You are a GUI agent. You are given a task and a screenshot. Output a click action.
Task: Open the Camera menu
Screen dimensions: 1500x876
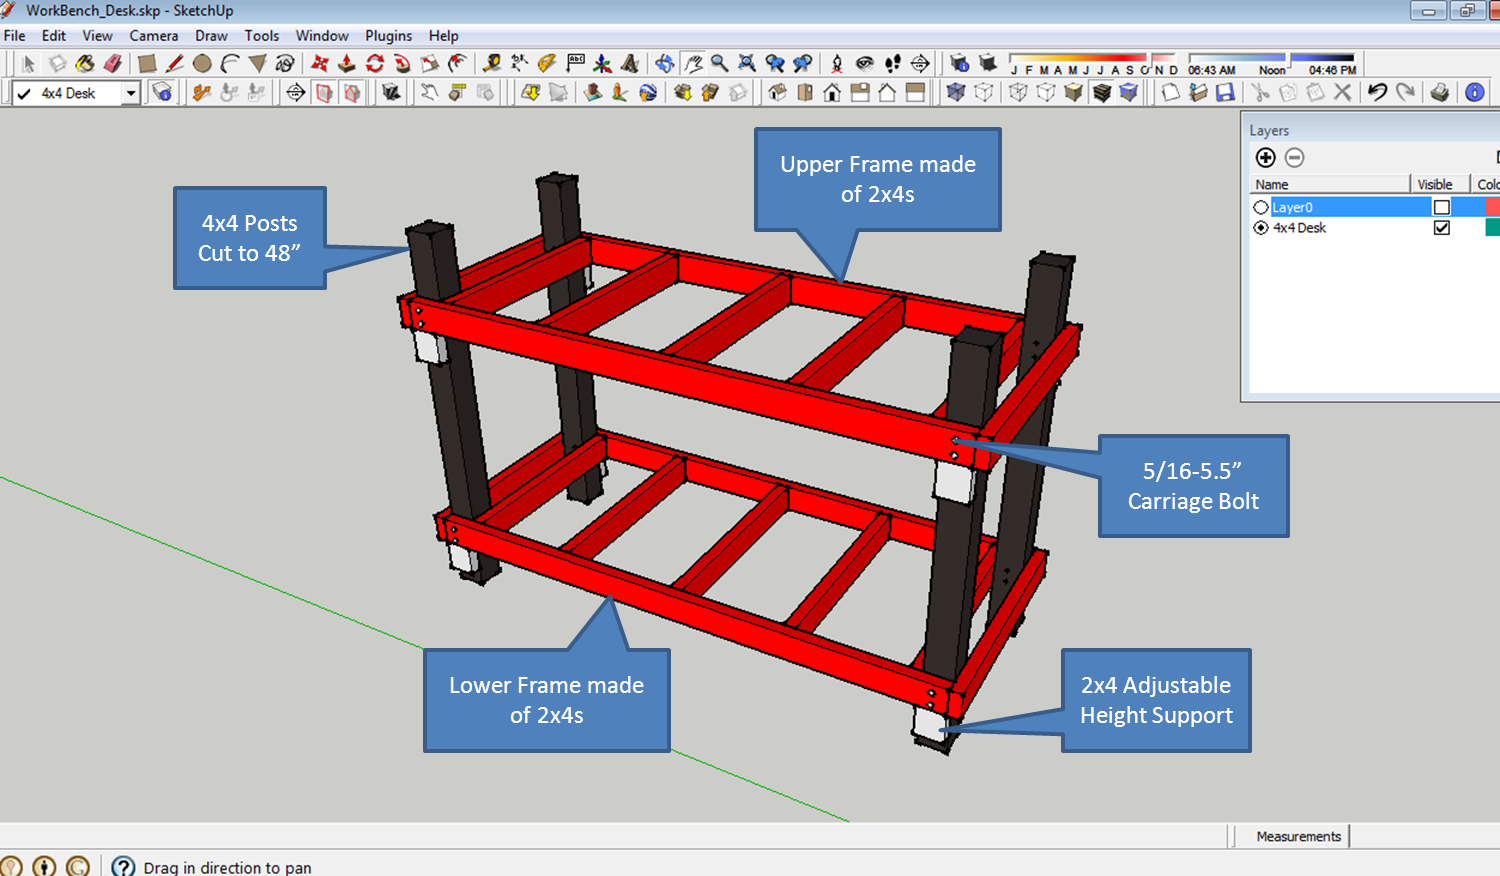click(x=154, y=35)
